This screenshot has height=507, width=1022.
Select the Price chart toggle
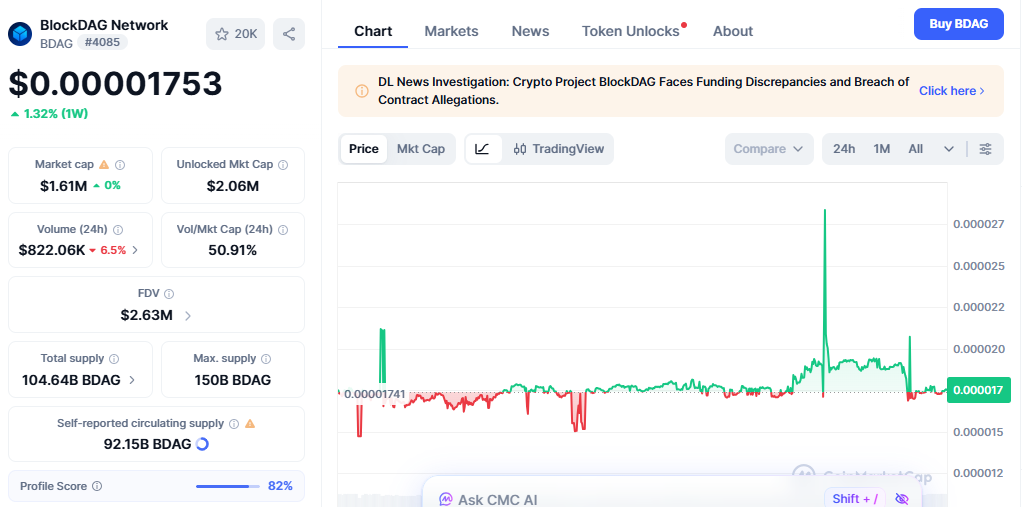[x=364, y=149]
